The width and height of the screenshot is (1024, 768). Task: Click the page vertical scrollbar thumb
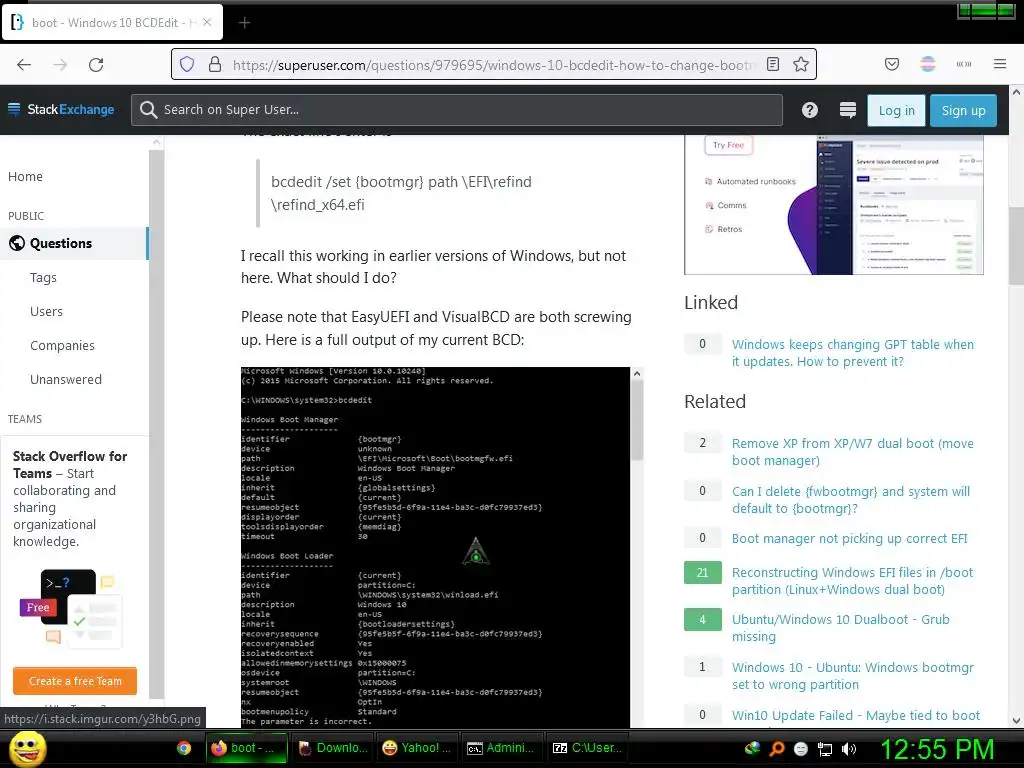pyautogui.click(x=1016, y=245)
